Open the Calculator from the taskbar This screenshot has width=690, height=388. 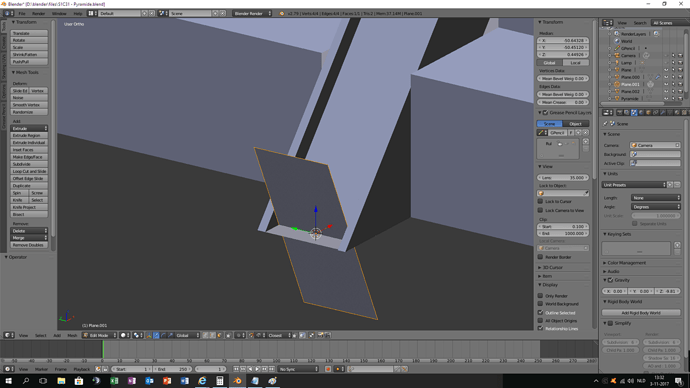click(220, 381)
